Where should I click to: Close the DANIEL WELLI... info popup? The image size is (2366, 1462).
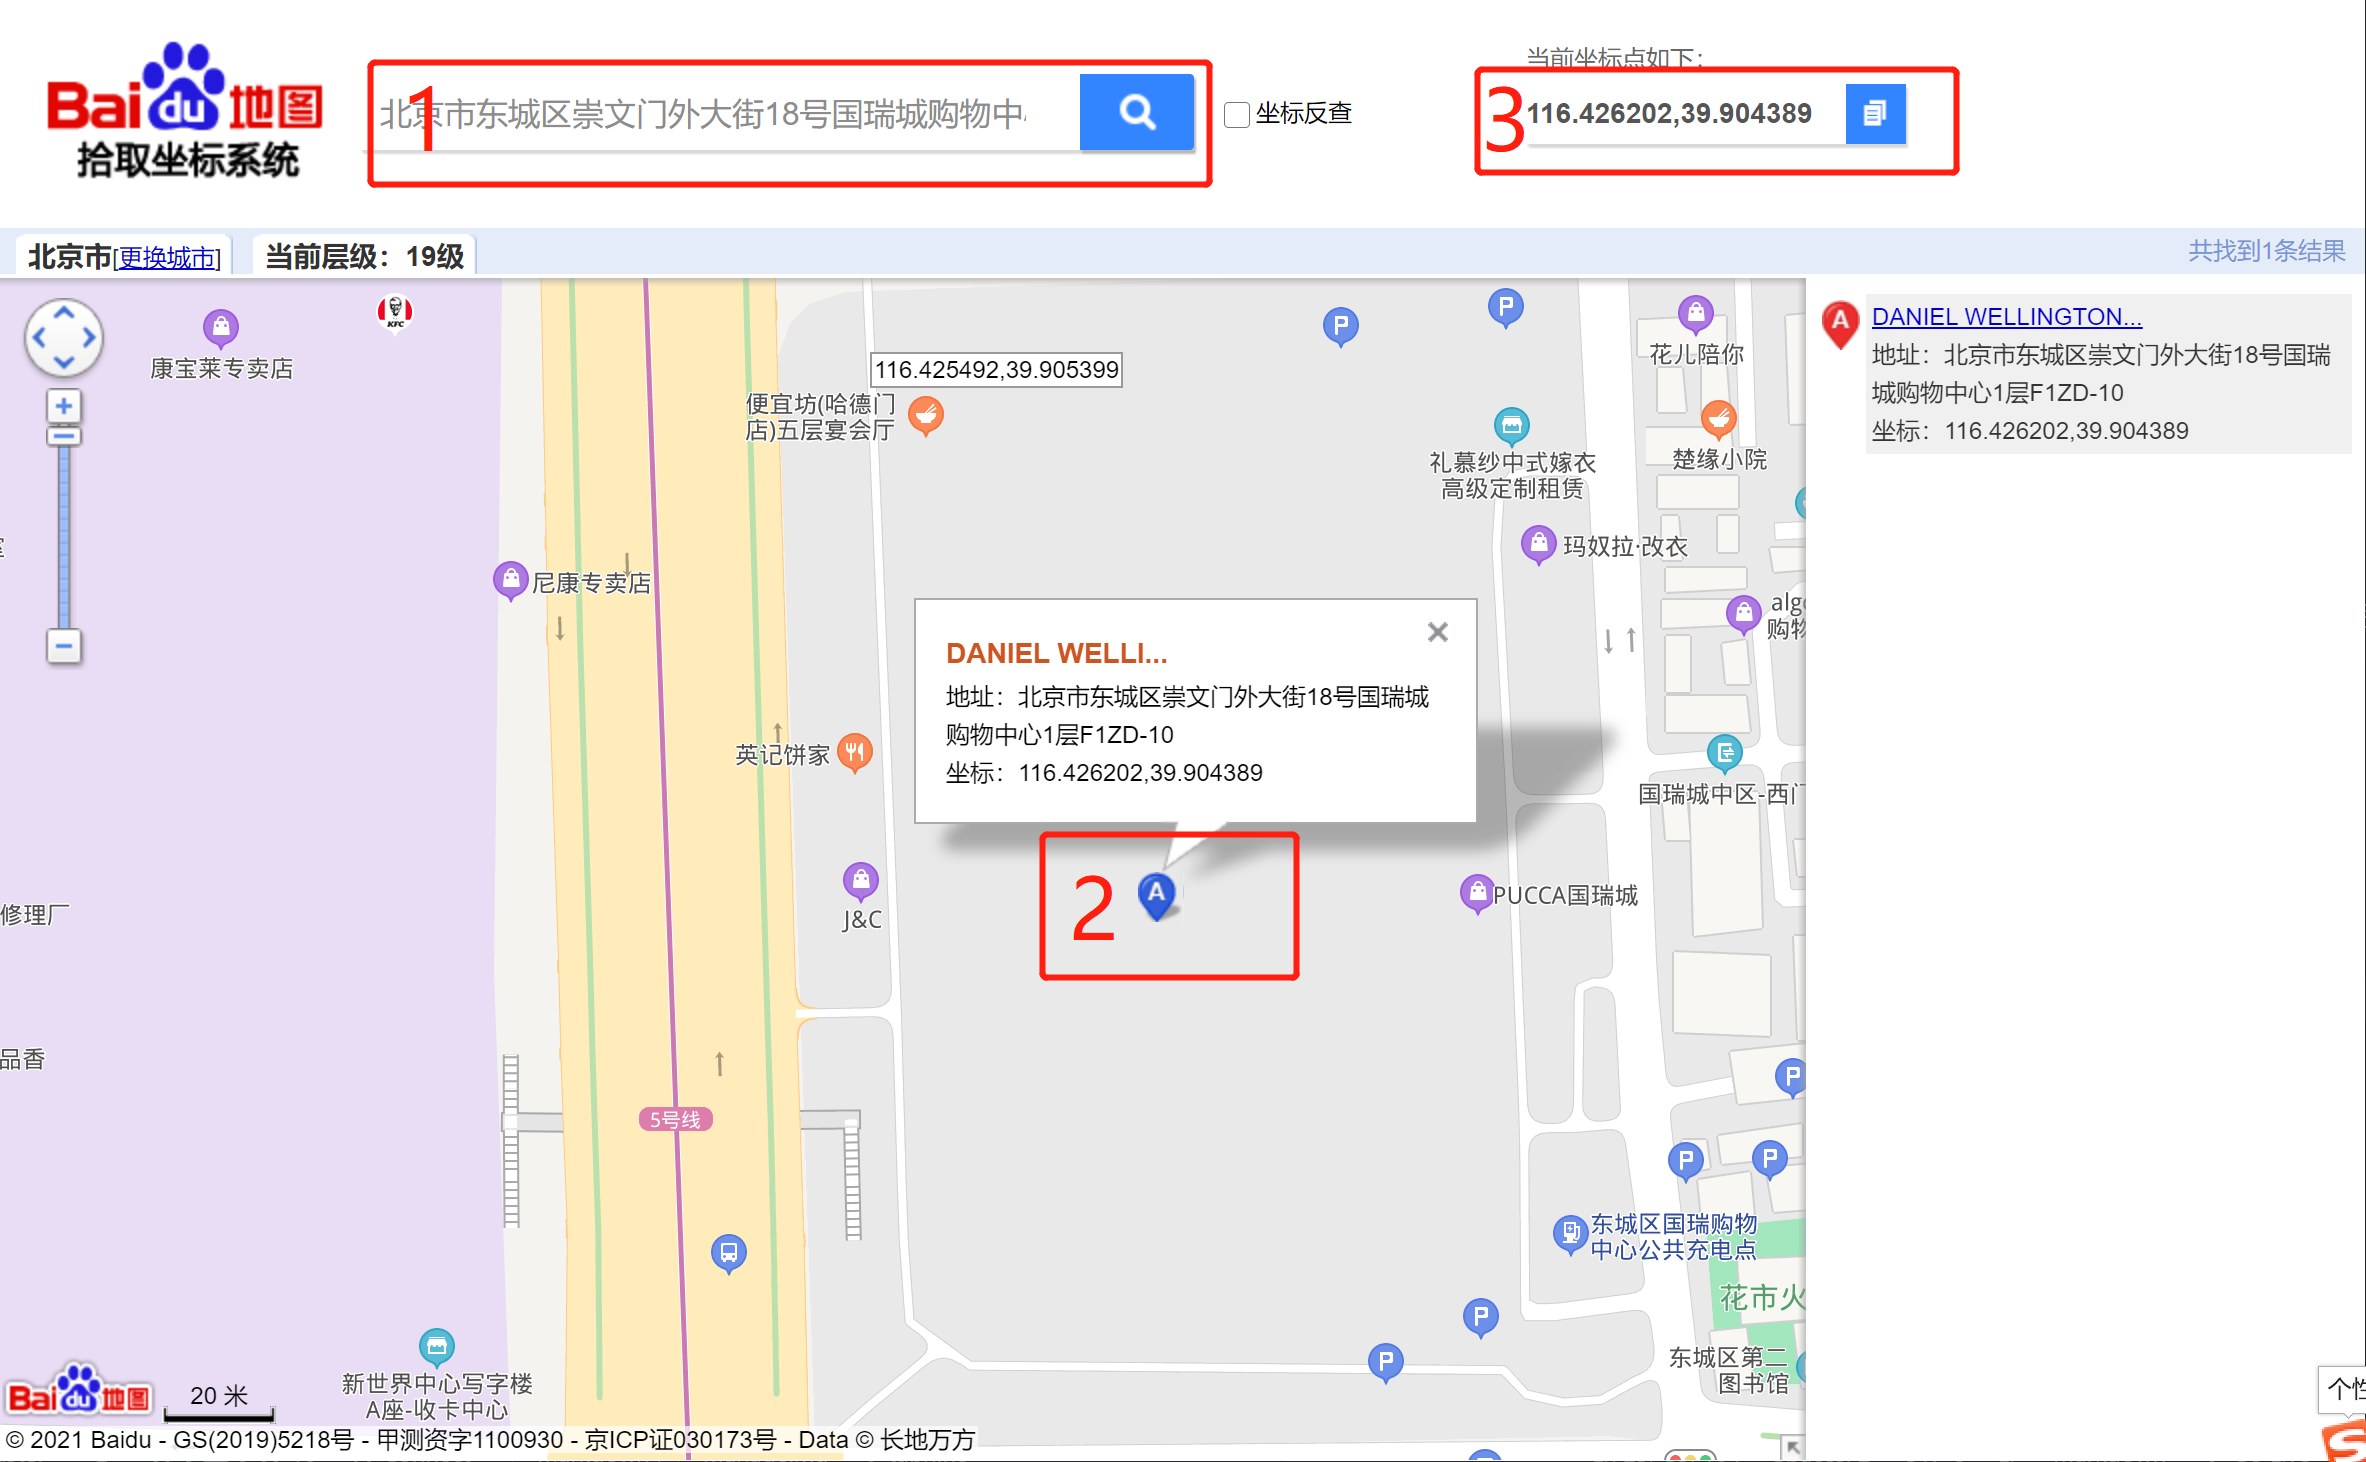[1438, 632]
